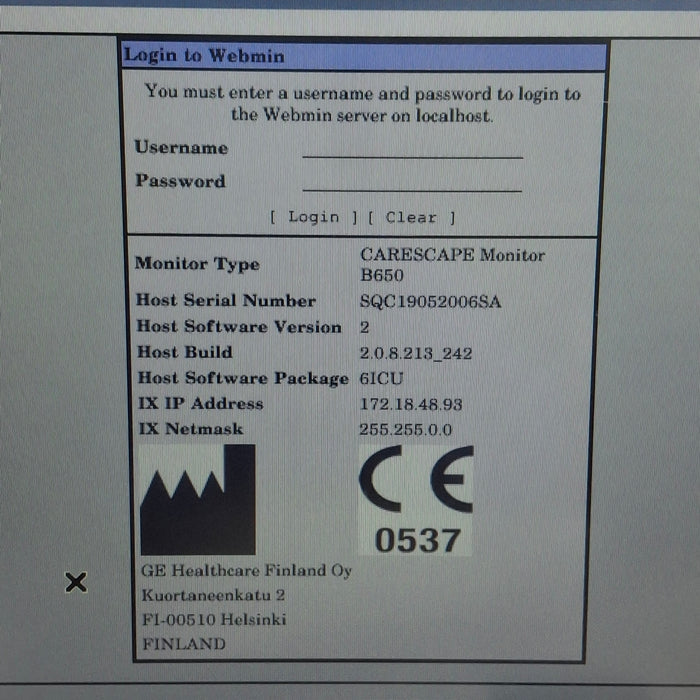Image resolution: width=700 pixels, height=700 pixels.
Task: Select the "Login to Webmin" title bar text
Action: pos(204,56)
